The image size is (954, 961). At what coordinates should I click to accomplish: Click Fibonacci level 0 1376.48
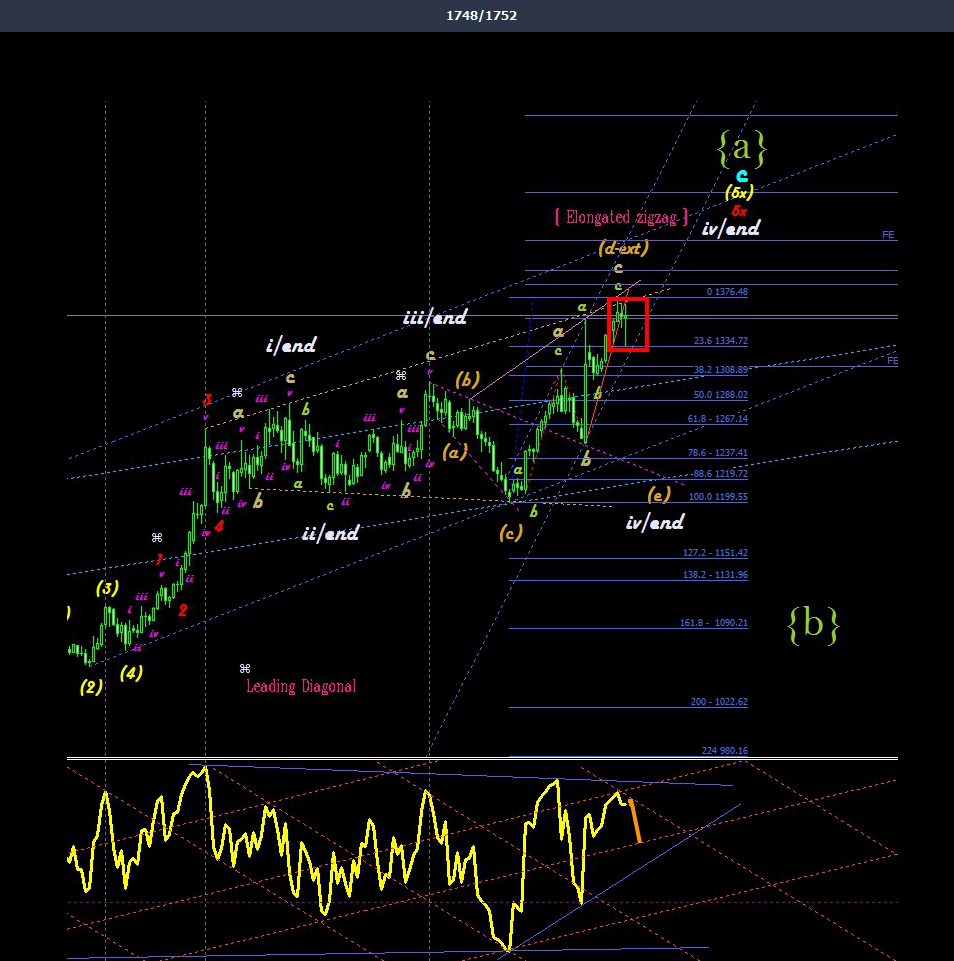(727, 292)
